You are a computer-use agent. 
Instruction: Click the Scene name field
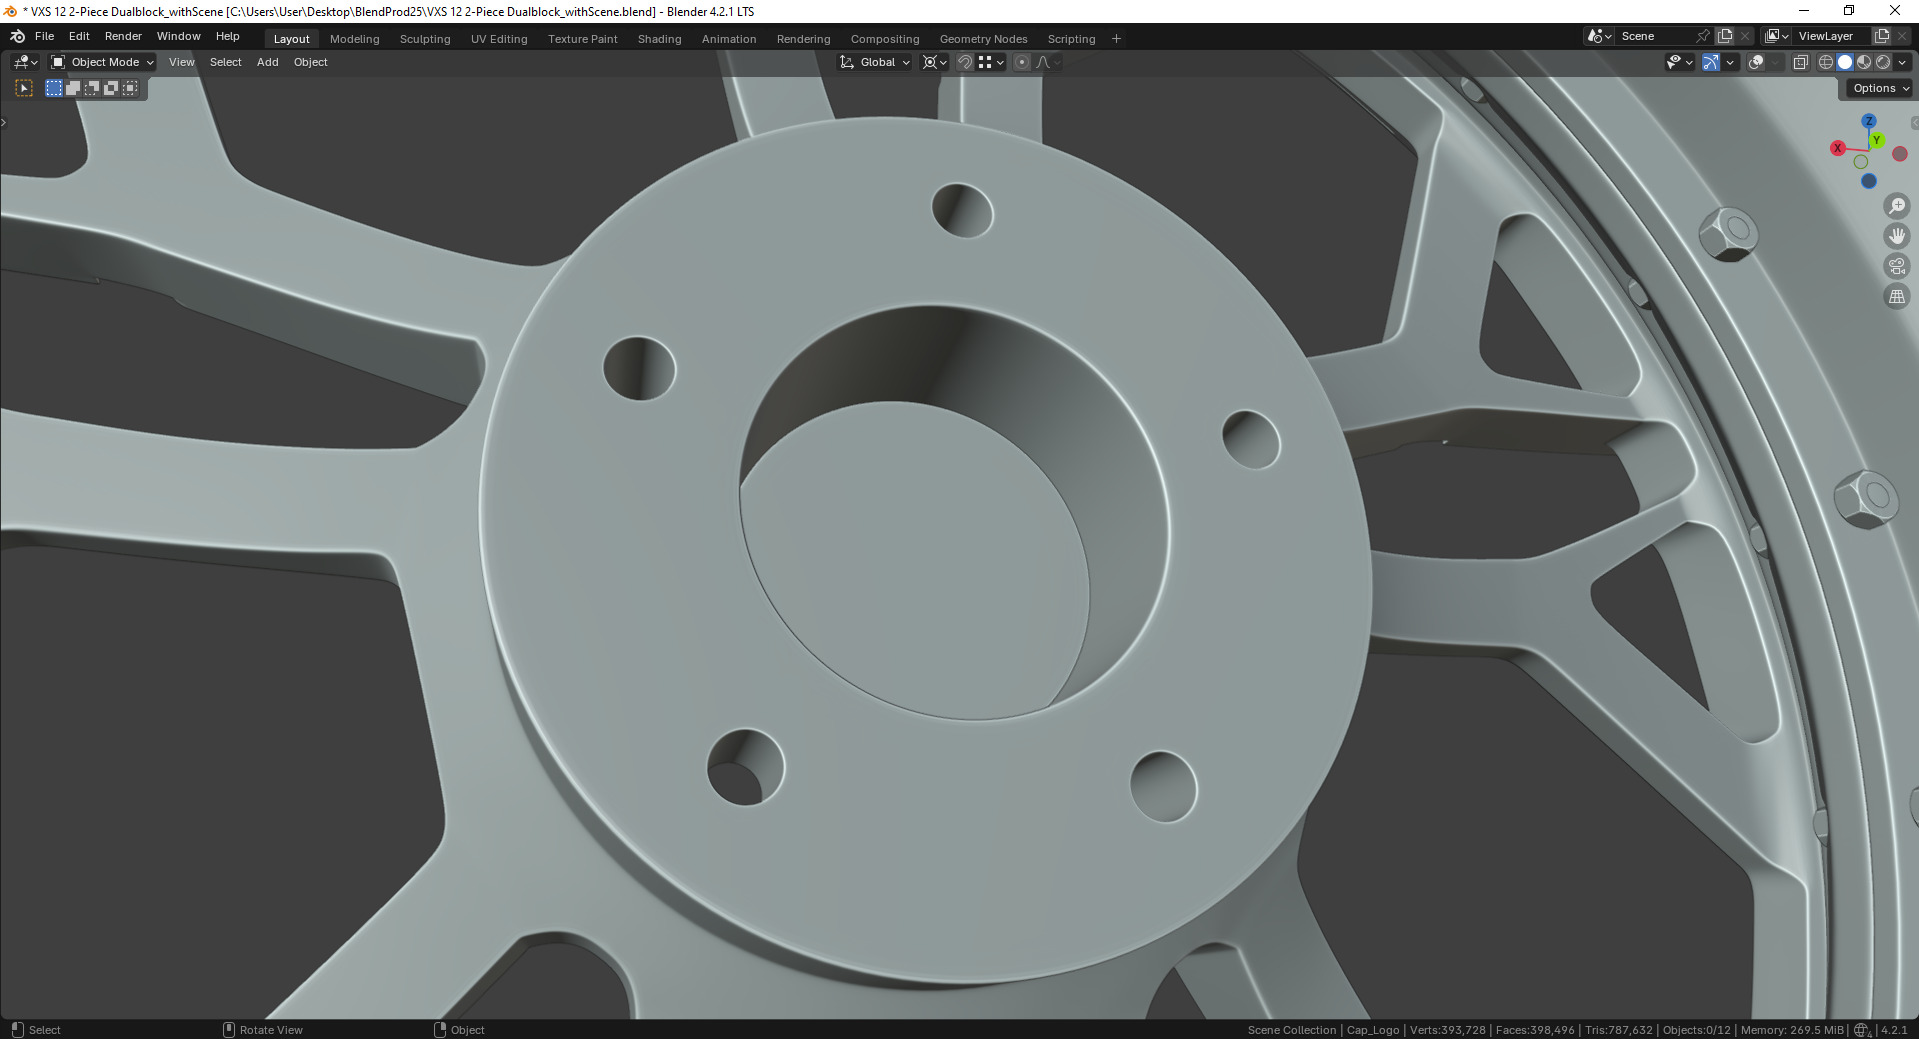coord(1655,36)
